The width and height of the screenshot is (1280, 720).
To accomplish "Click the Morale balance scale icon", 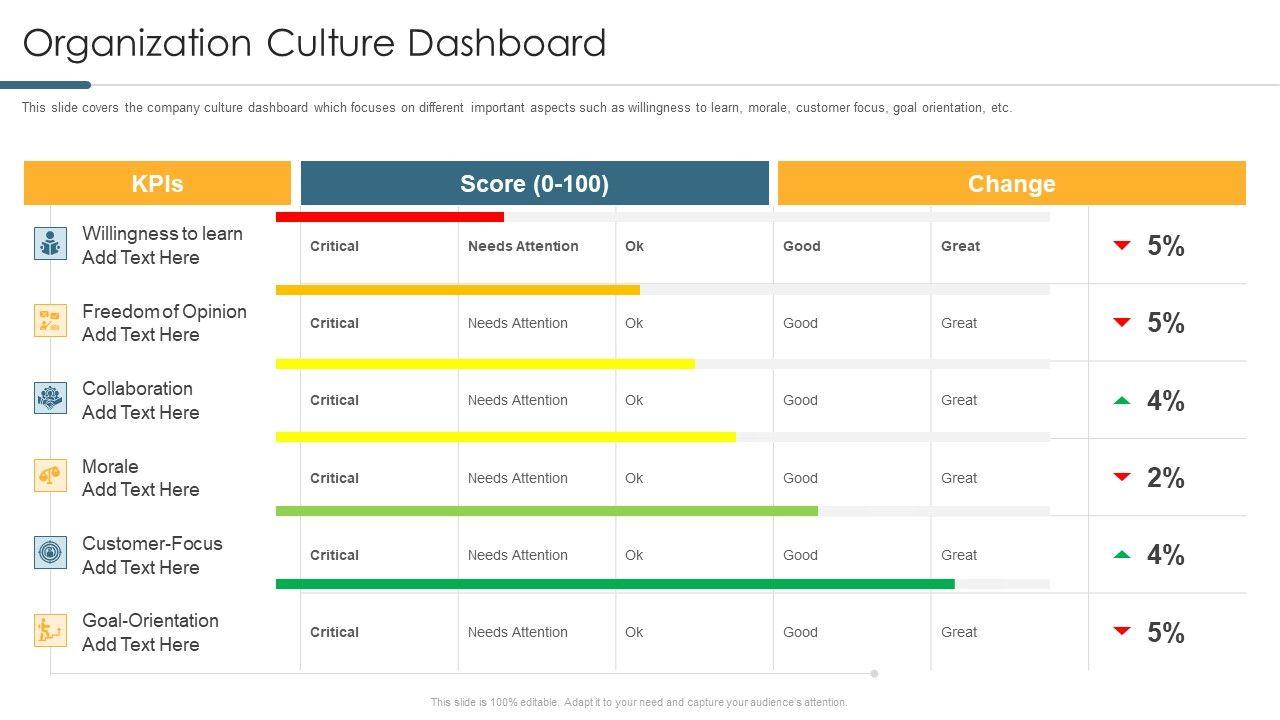I will point(50,476).
